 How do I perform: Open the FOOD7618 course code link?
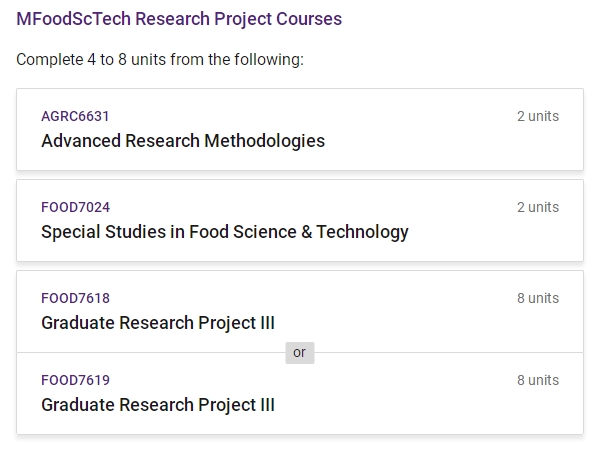pos(75,298)
